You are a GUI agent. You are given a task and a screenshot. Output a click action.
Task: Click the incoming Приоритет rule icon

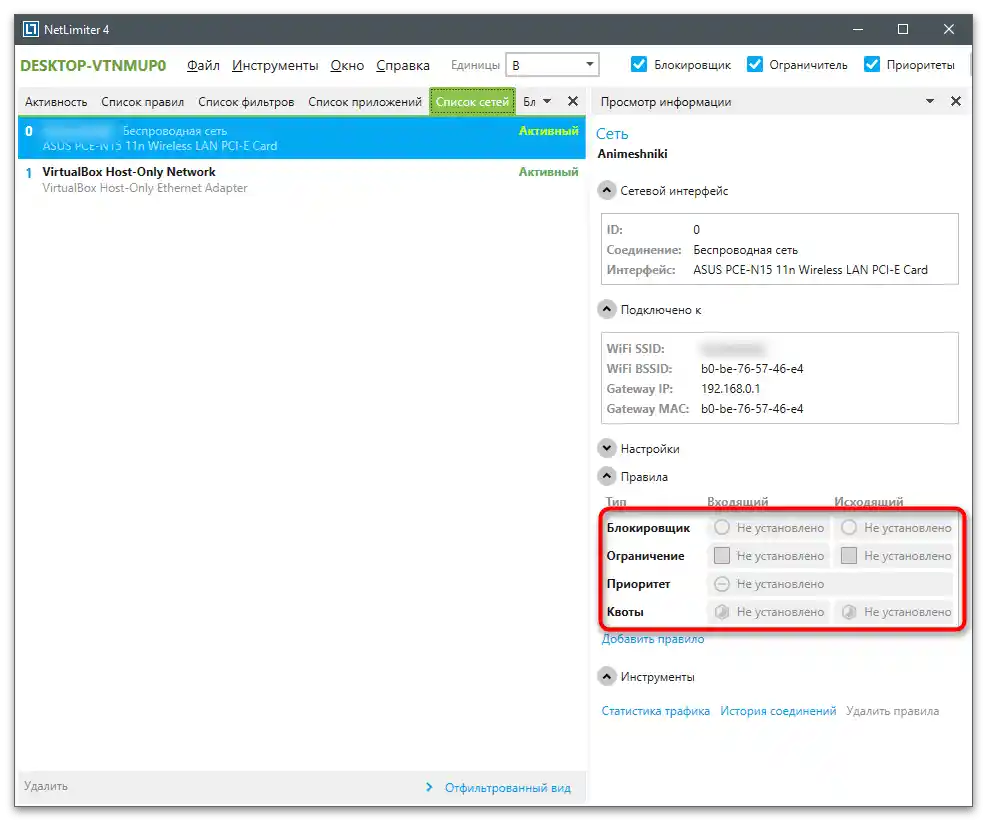pyautogui.click(x=722, y=584)
